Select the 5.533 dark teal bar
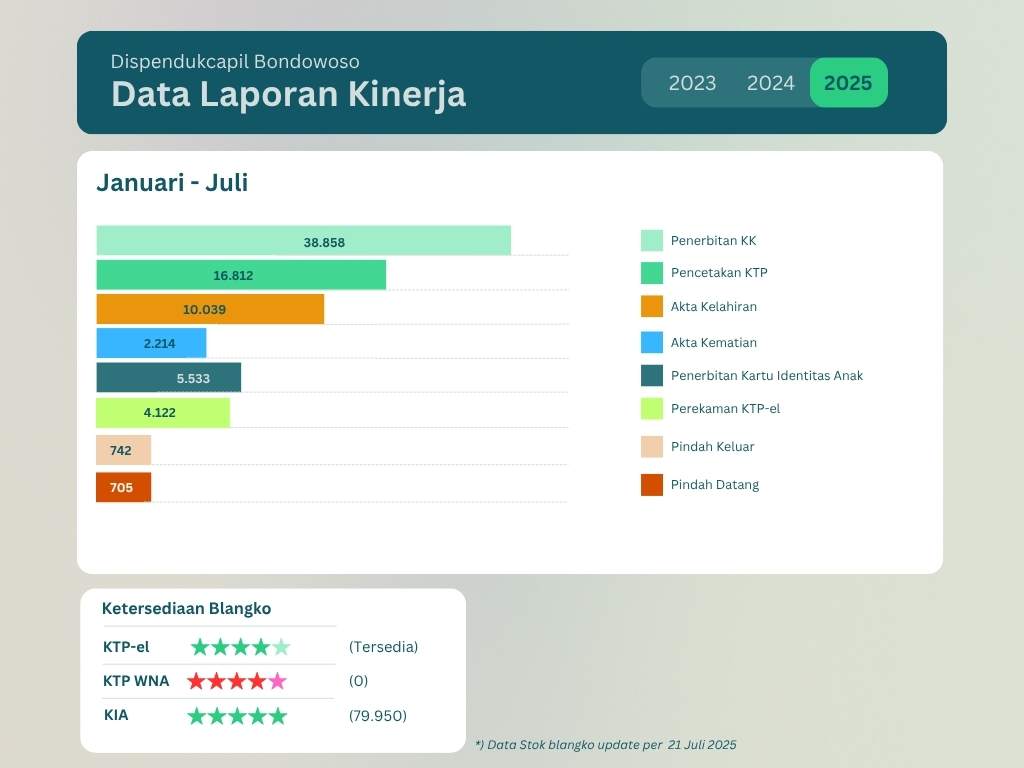 (x=168, y=377)
